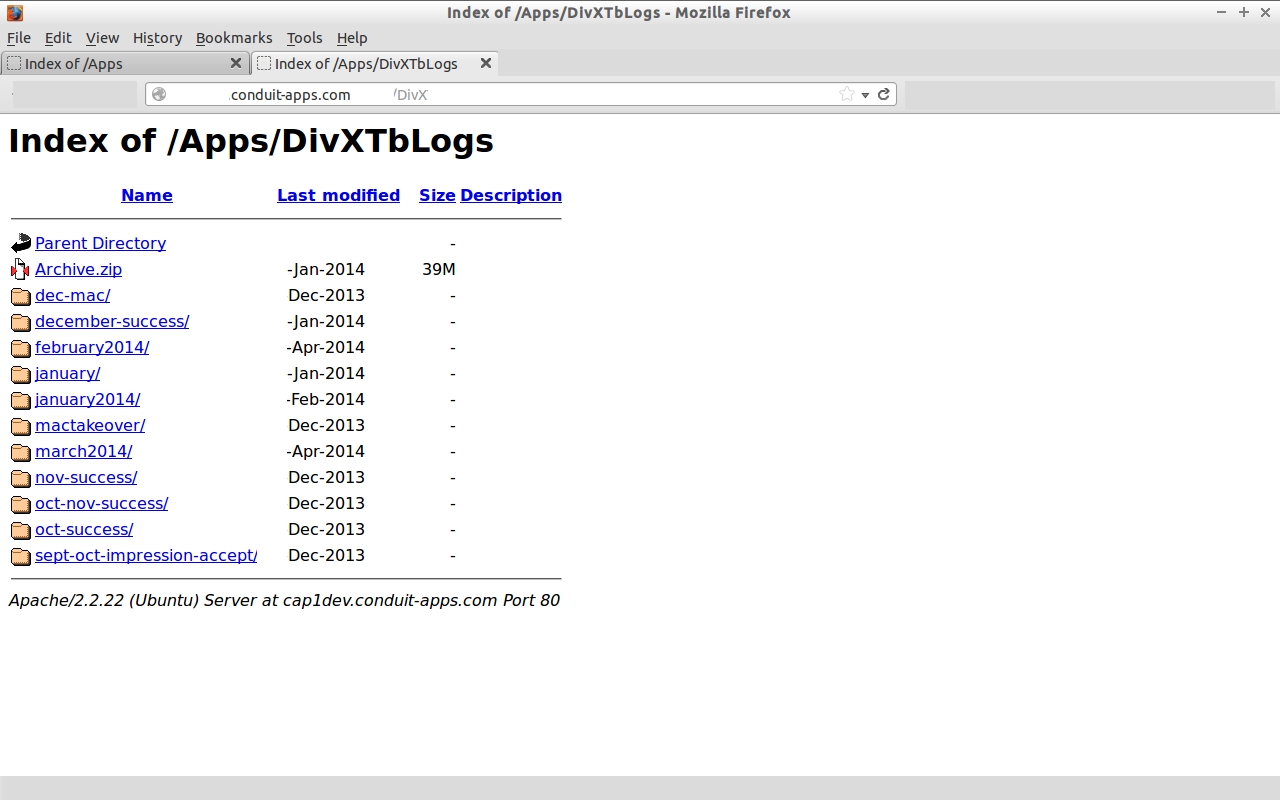1280x800 pixels.
Task: Switch to the Index of /Apps tab
Action: (x=124, y=63)
